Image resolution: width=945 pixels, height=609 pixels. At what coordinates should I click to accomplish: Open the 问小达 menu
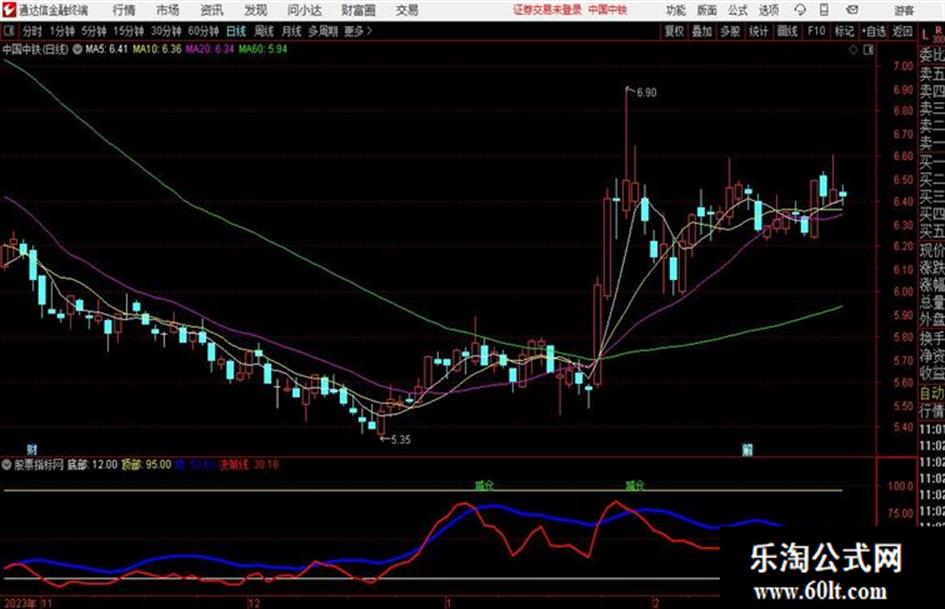pos(304,10)
